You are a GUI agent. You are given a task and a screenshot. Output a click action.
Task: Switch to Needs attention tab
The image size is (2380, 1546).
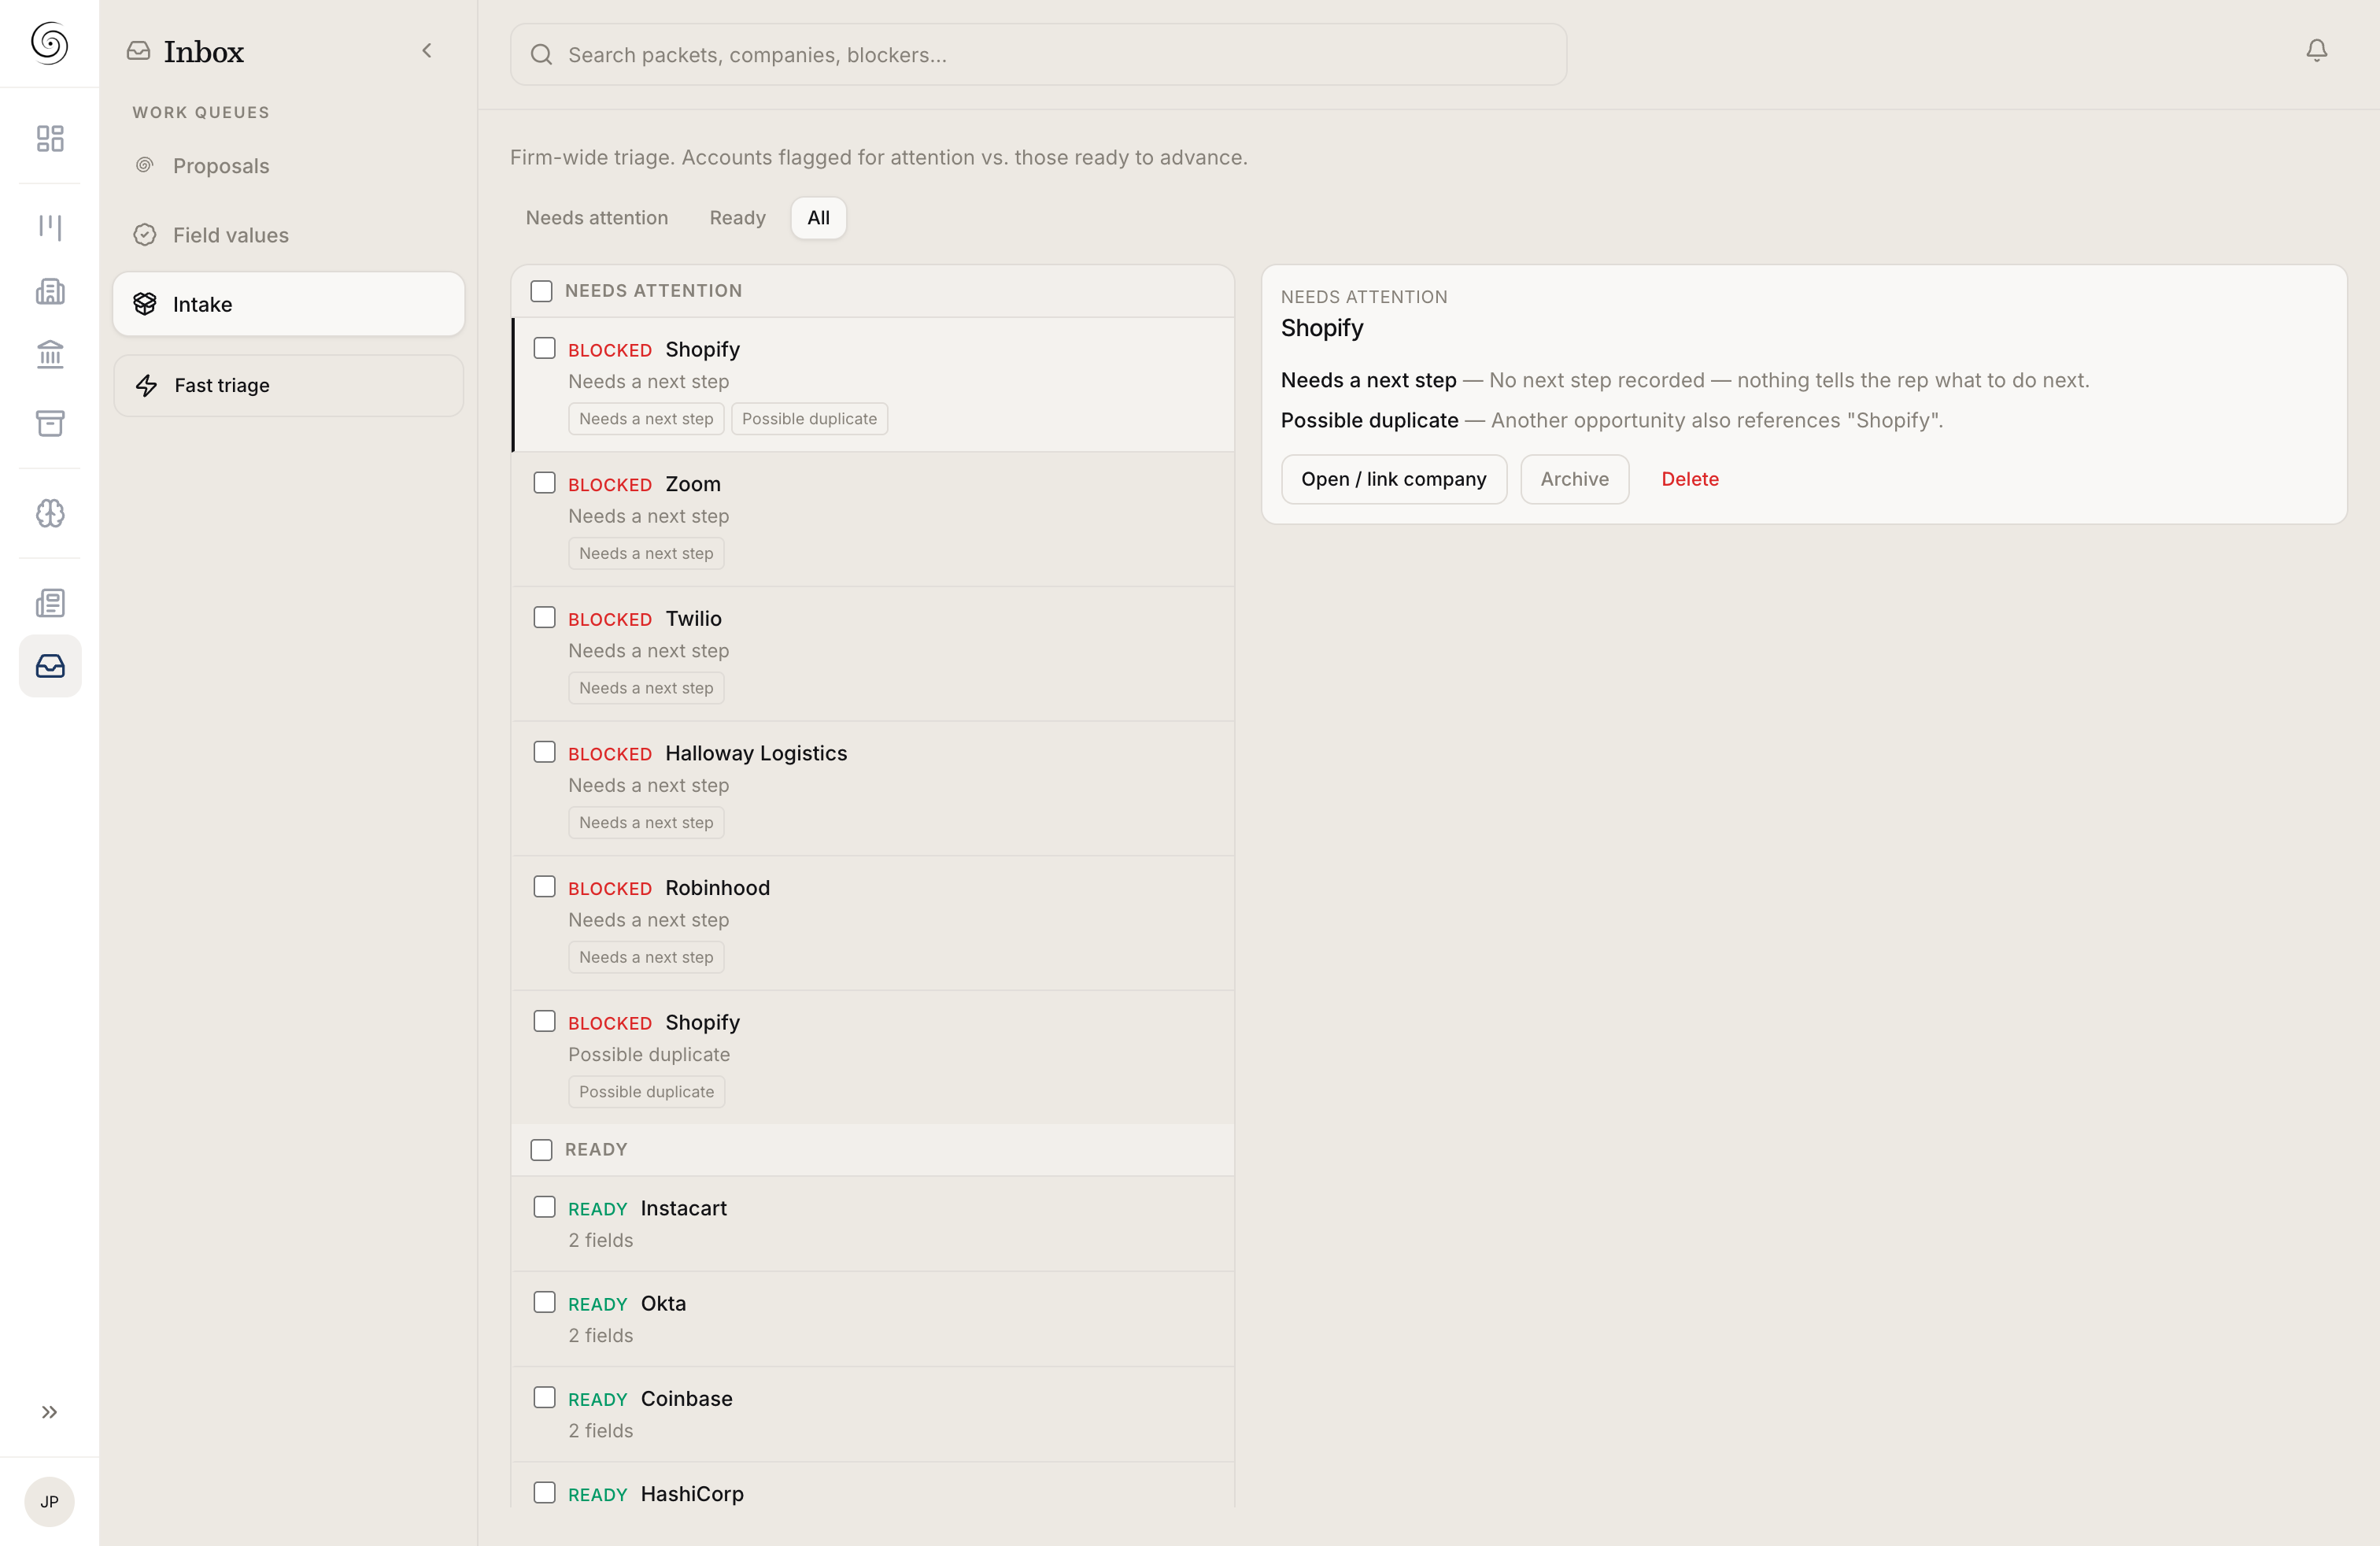[597, 217]
